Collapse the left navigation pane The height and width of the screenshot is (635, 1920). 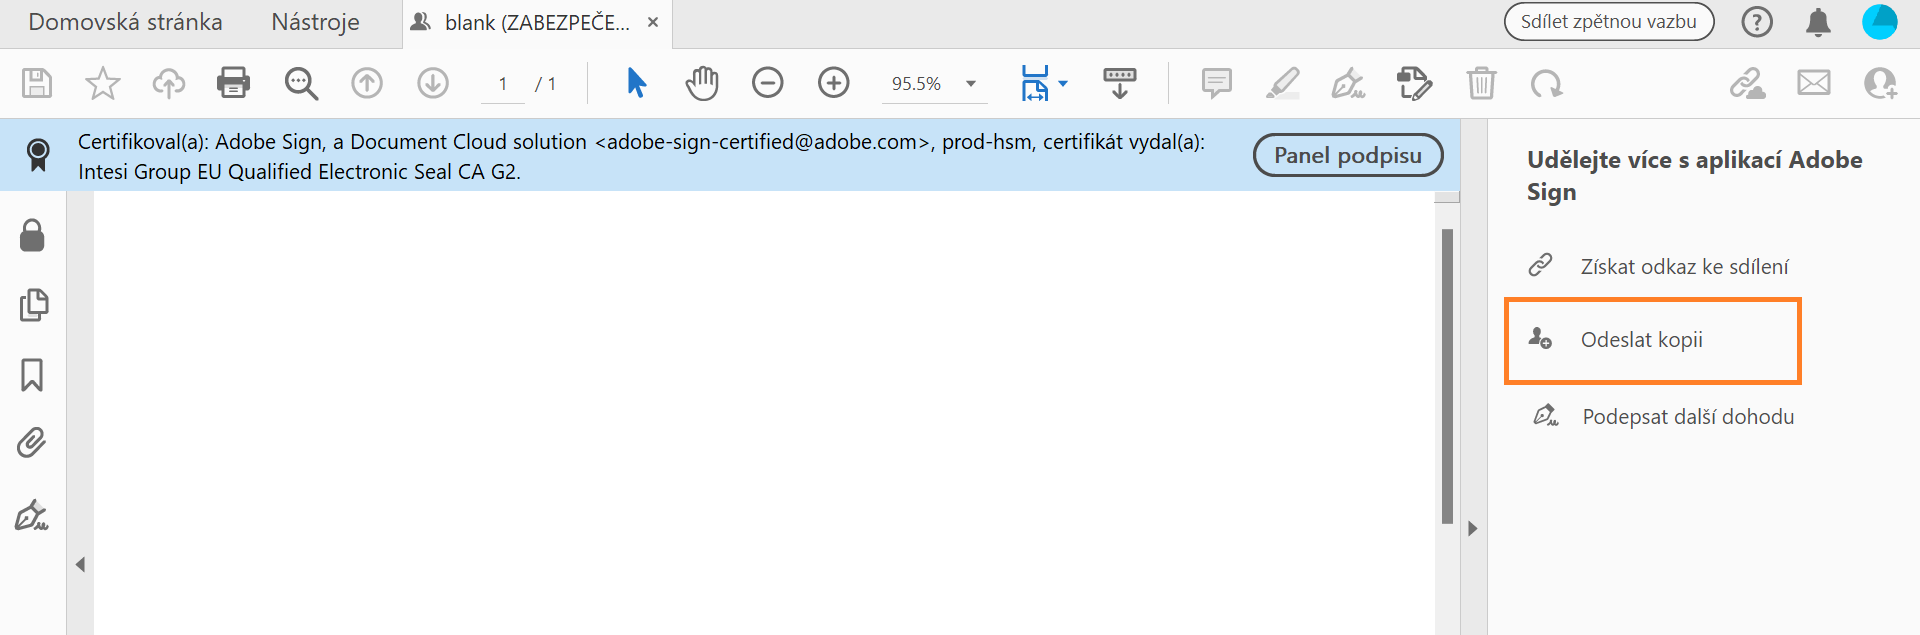tap(80, 565)
